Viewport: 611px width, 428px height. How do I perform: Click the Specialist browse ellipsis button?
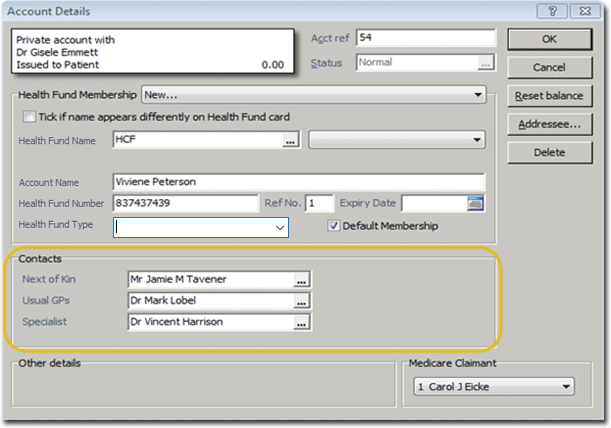[x=301, y=322]
